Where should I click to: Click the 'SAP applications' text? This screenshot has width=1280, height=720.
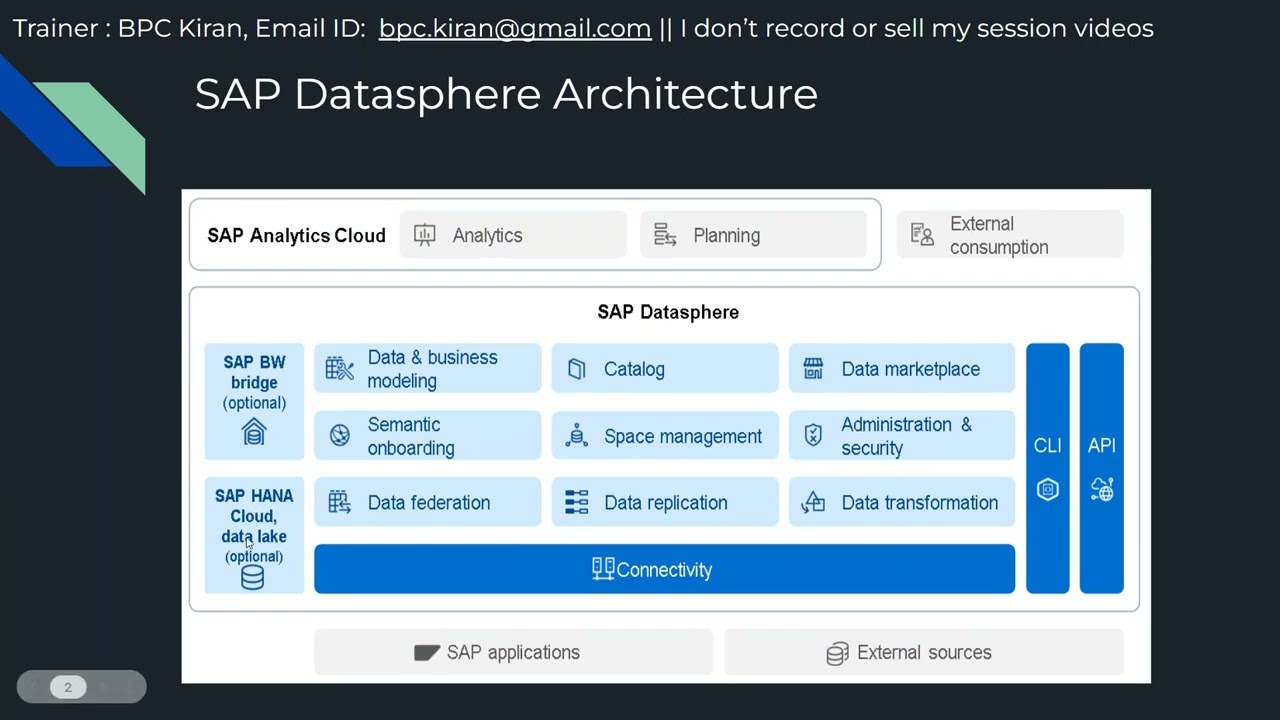pyautogui.click(x=513, y=652)
